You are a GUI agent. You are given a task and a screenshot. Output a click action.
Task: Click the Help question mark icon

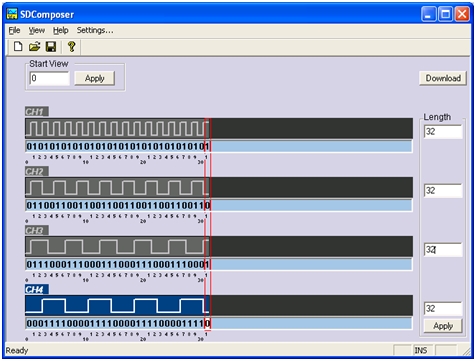tap(71, 47)
